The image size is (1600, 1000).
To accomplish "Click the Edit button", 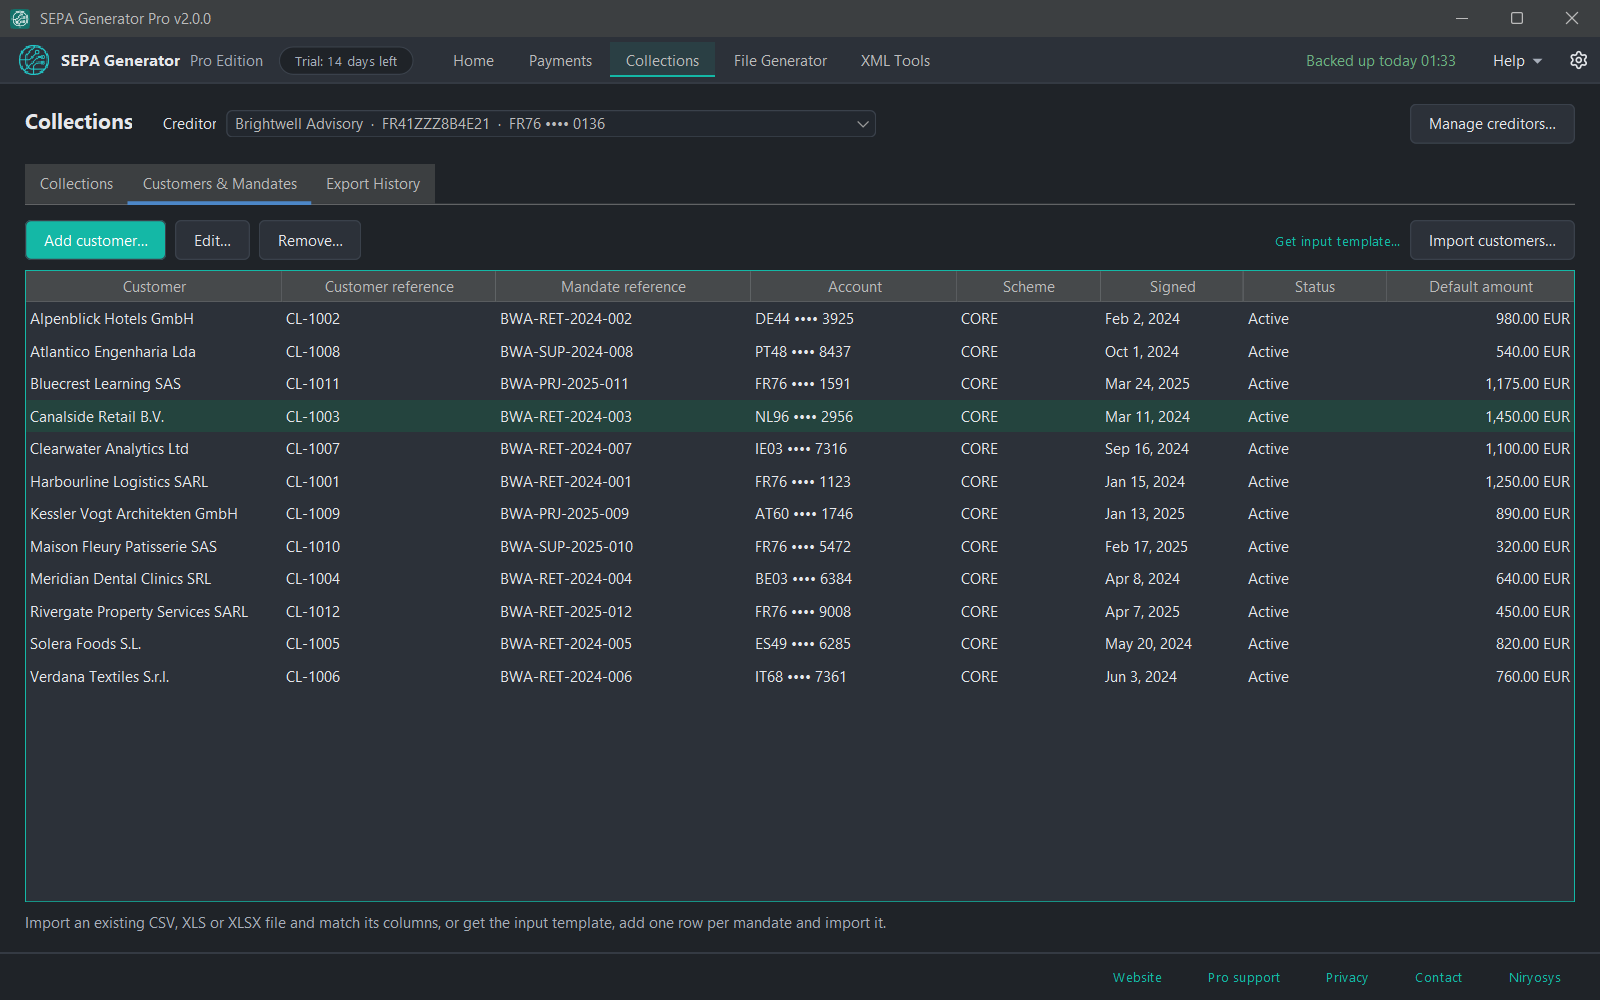I will pos(212,241).
